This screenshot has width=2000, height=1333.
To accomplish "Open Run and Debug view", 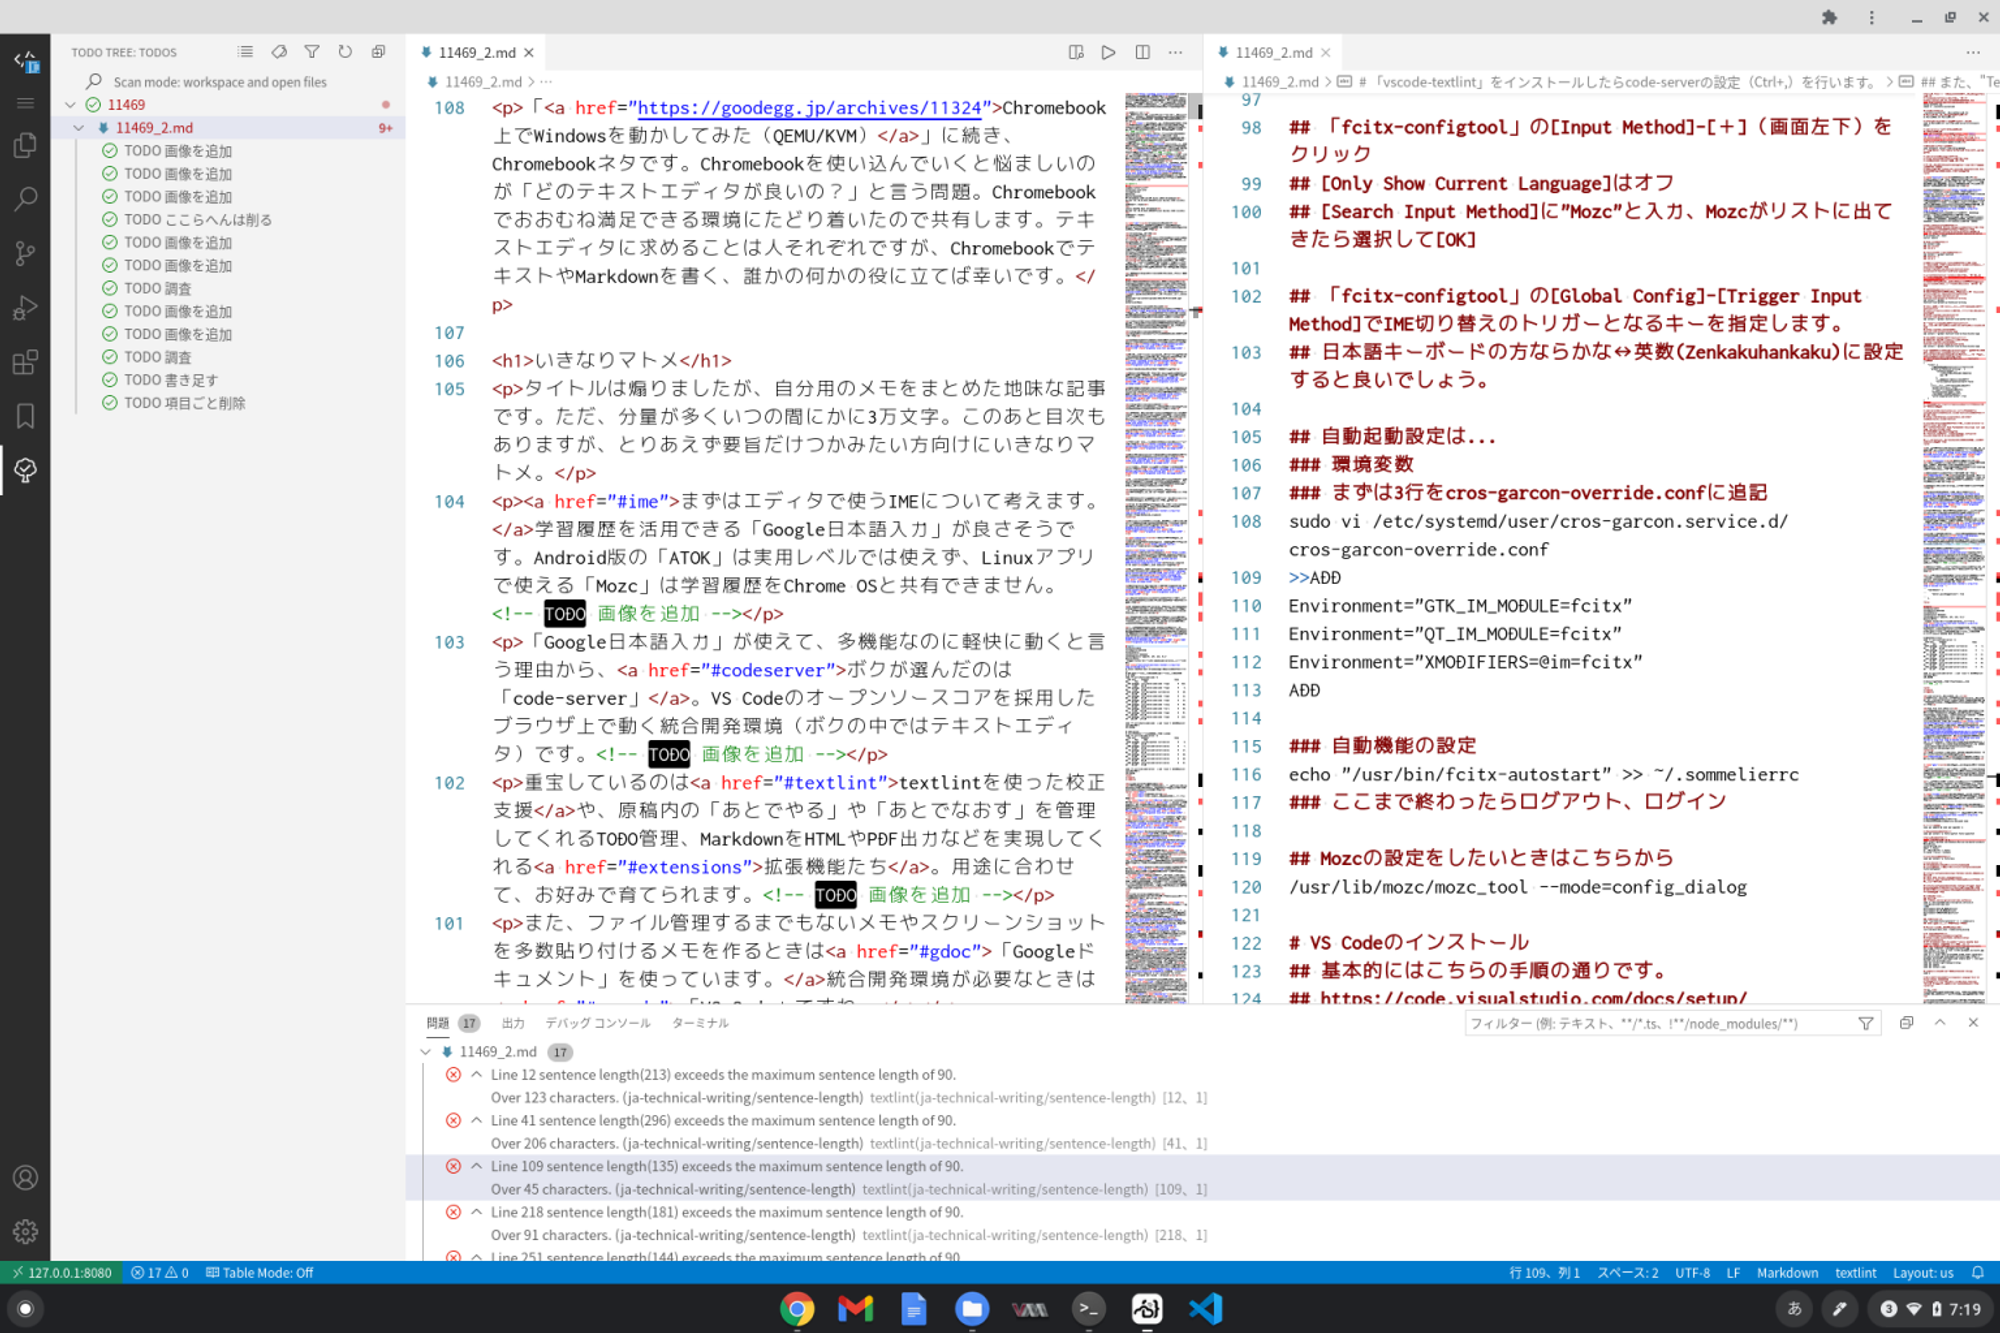I will (25, 307).
